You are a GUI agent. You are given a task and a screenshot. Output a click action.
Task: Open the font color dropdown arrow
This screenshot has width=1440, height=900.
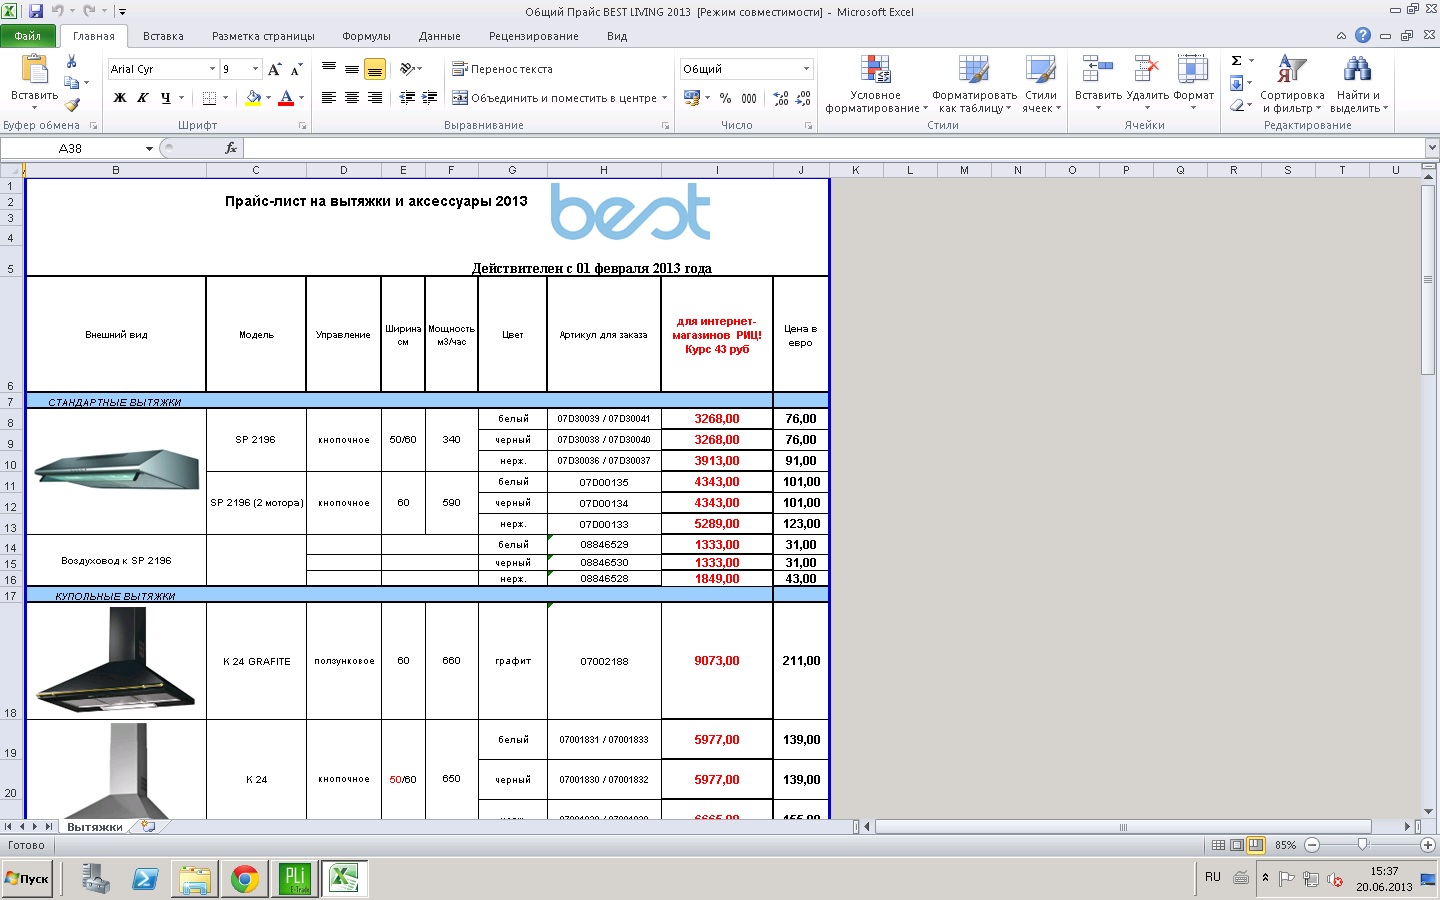(x=301, y=98)
